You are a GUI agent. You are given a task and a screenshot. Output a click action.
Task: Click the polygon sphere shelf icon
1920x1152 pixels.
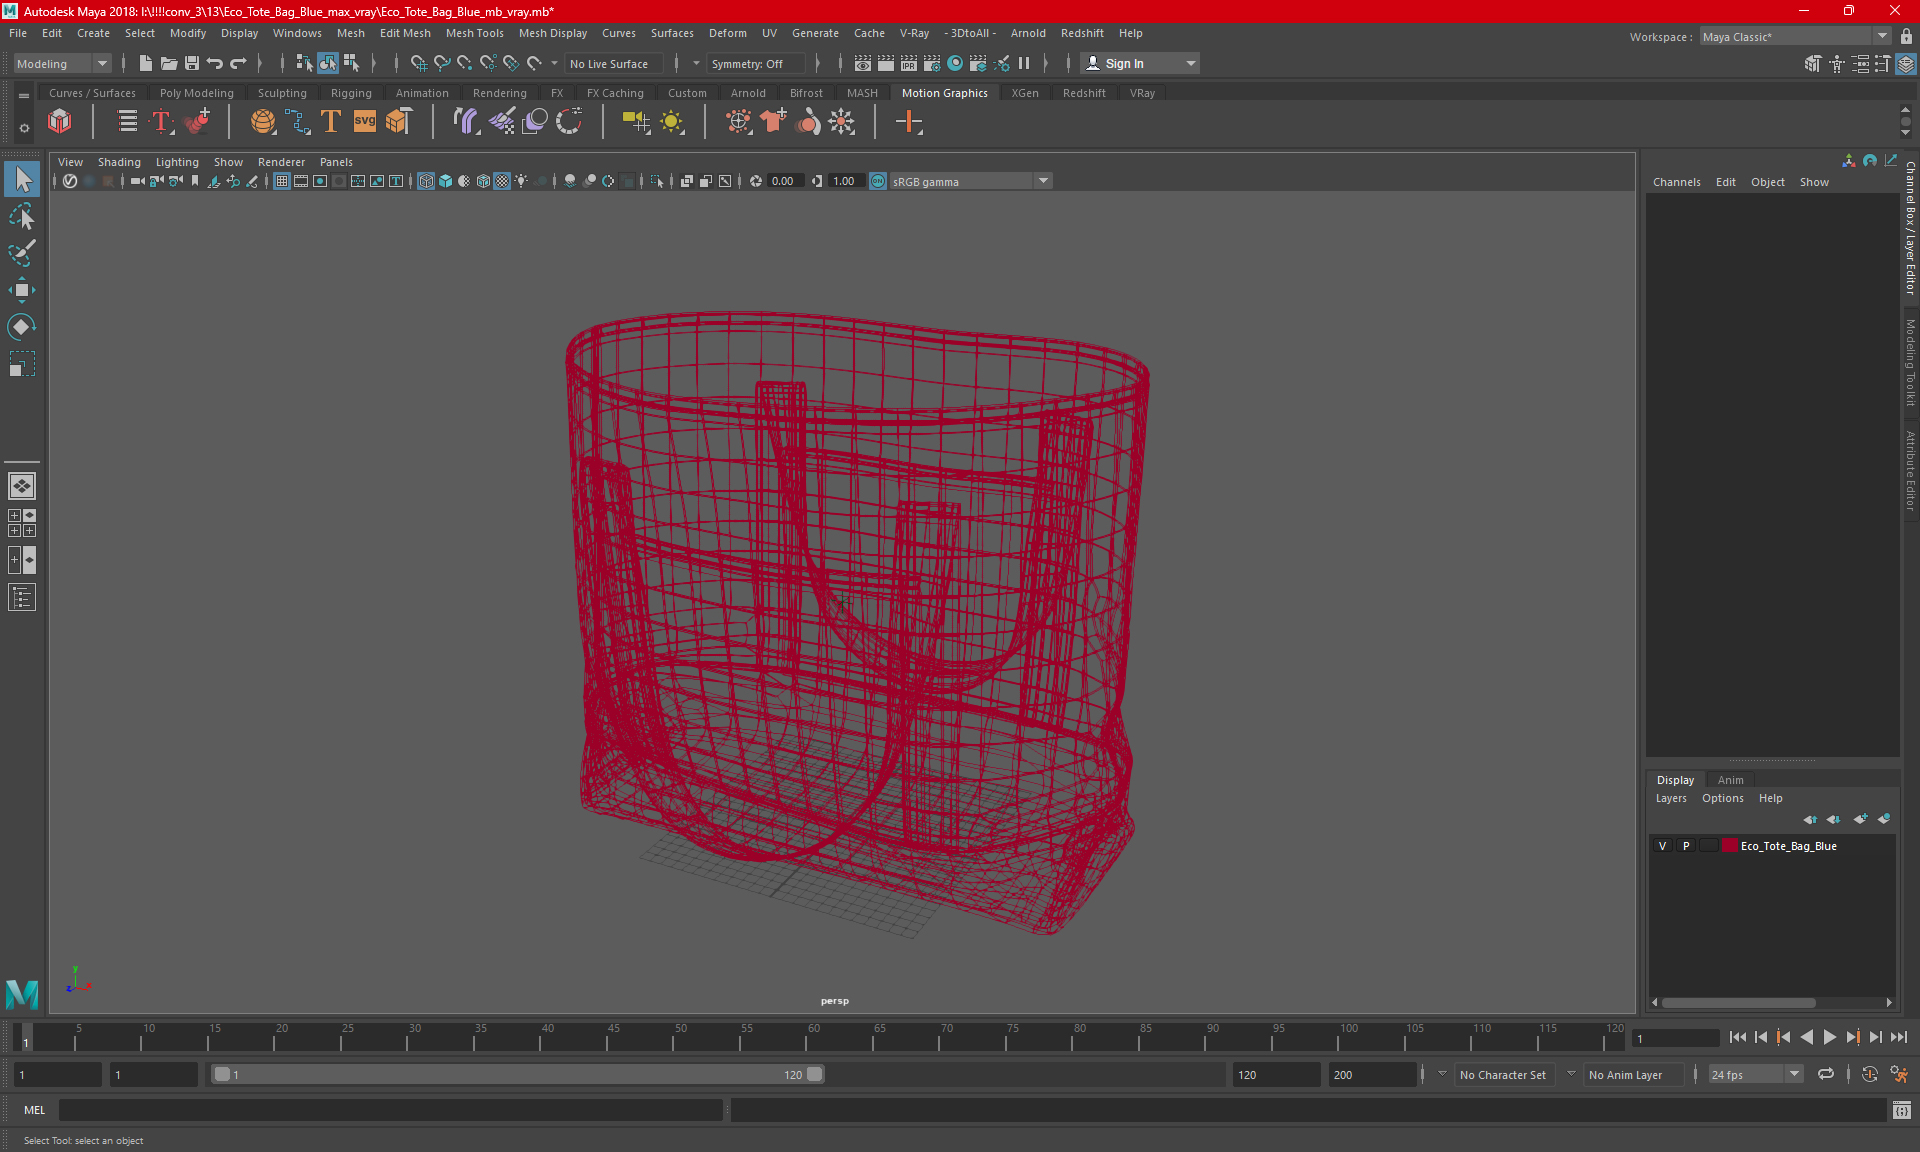(263, 122)
